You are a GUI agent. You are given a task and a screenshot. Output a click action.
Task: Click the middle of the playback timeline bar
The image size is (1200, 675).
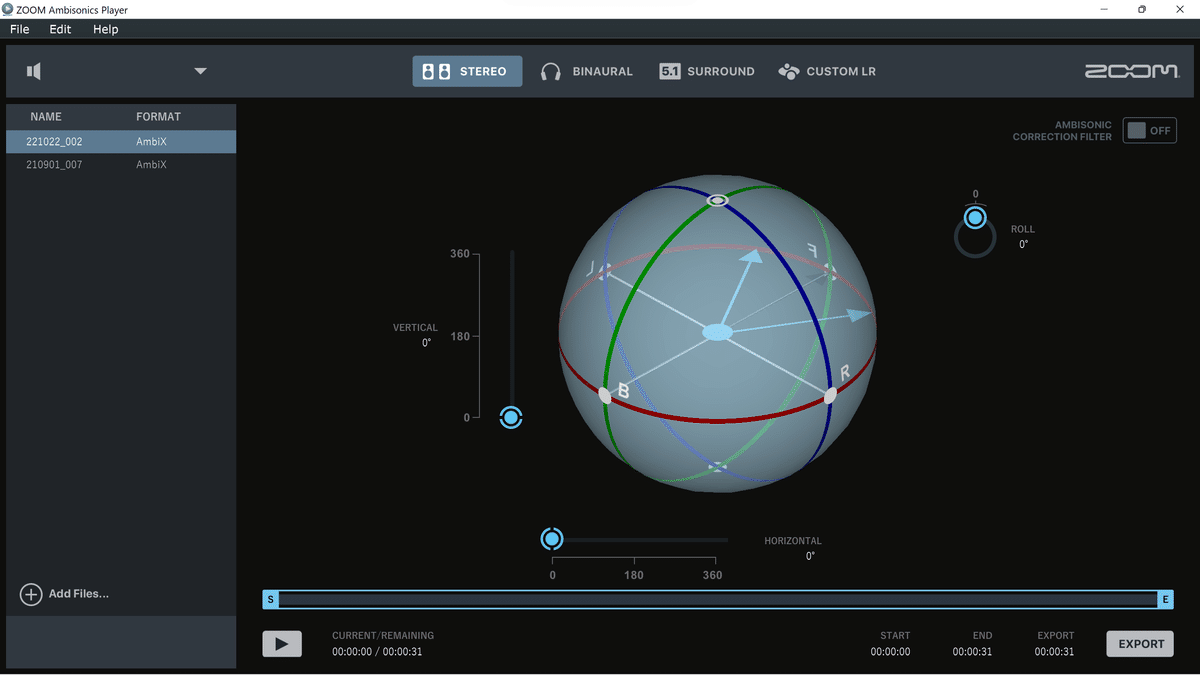(x=718, y=599)
